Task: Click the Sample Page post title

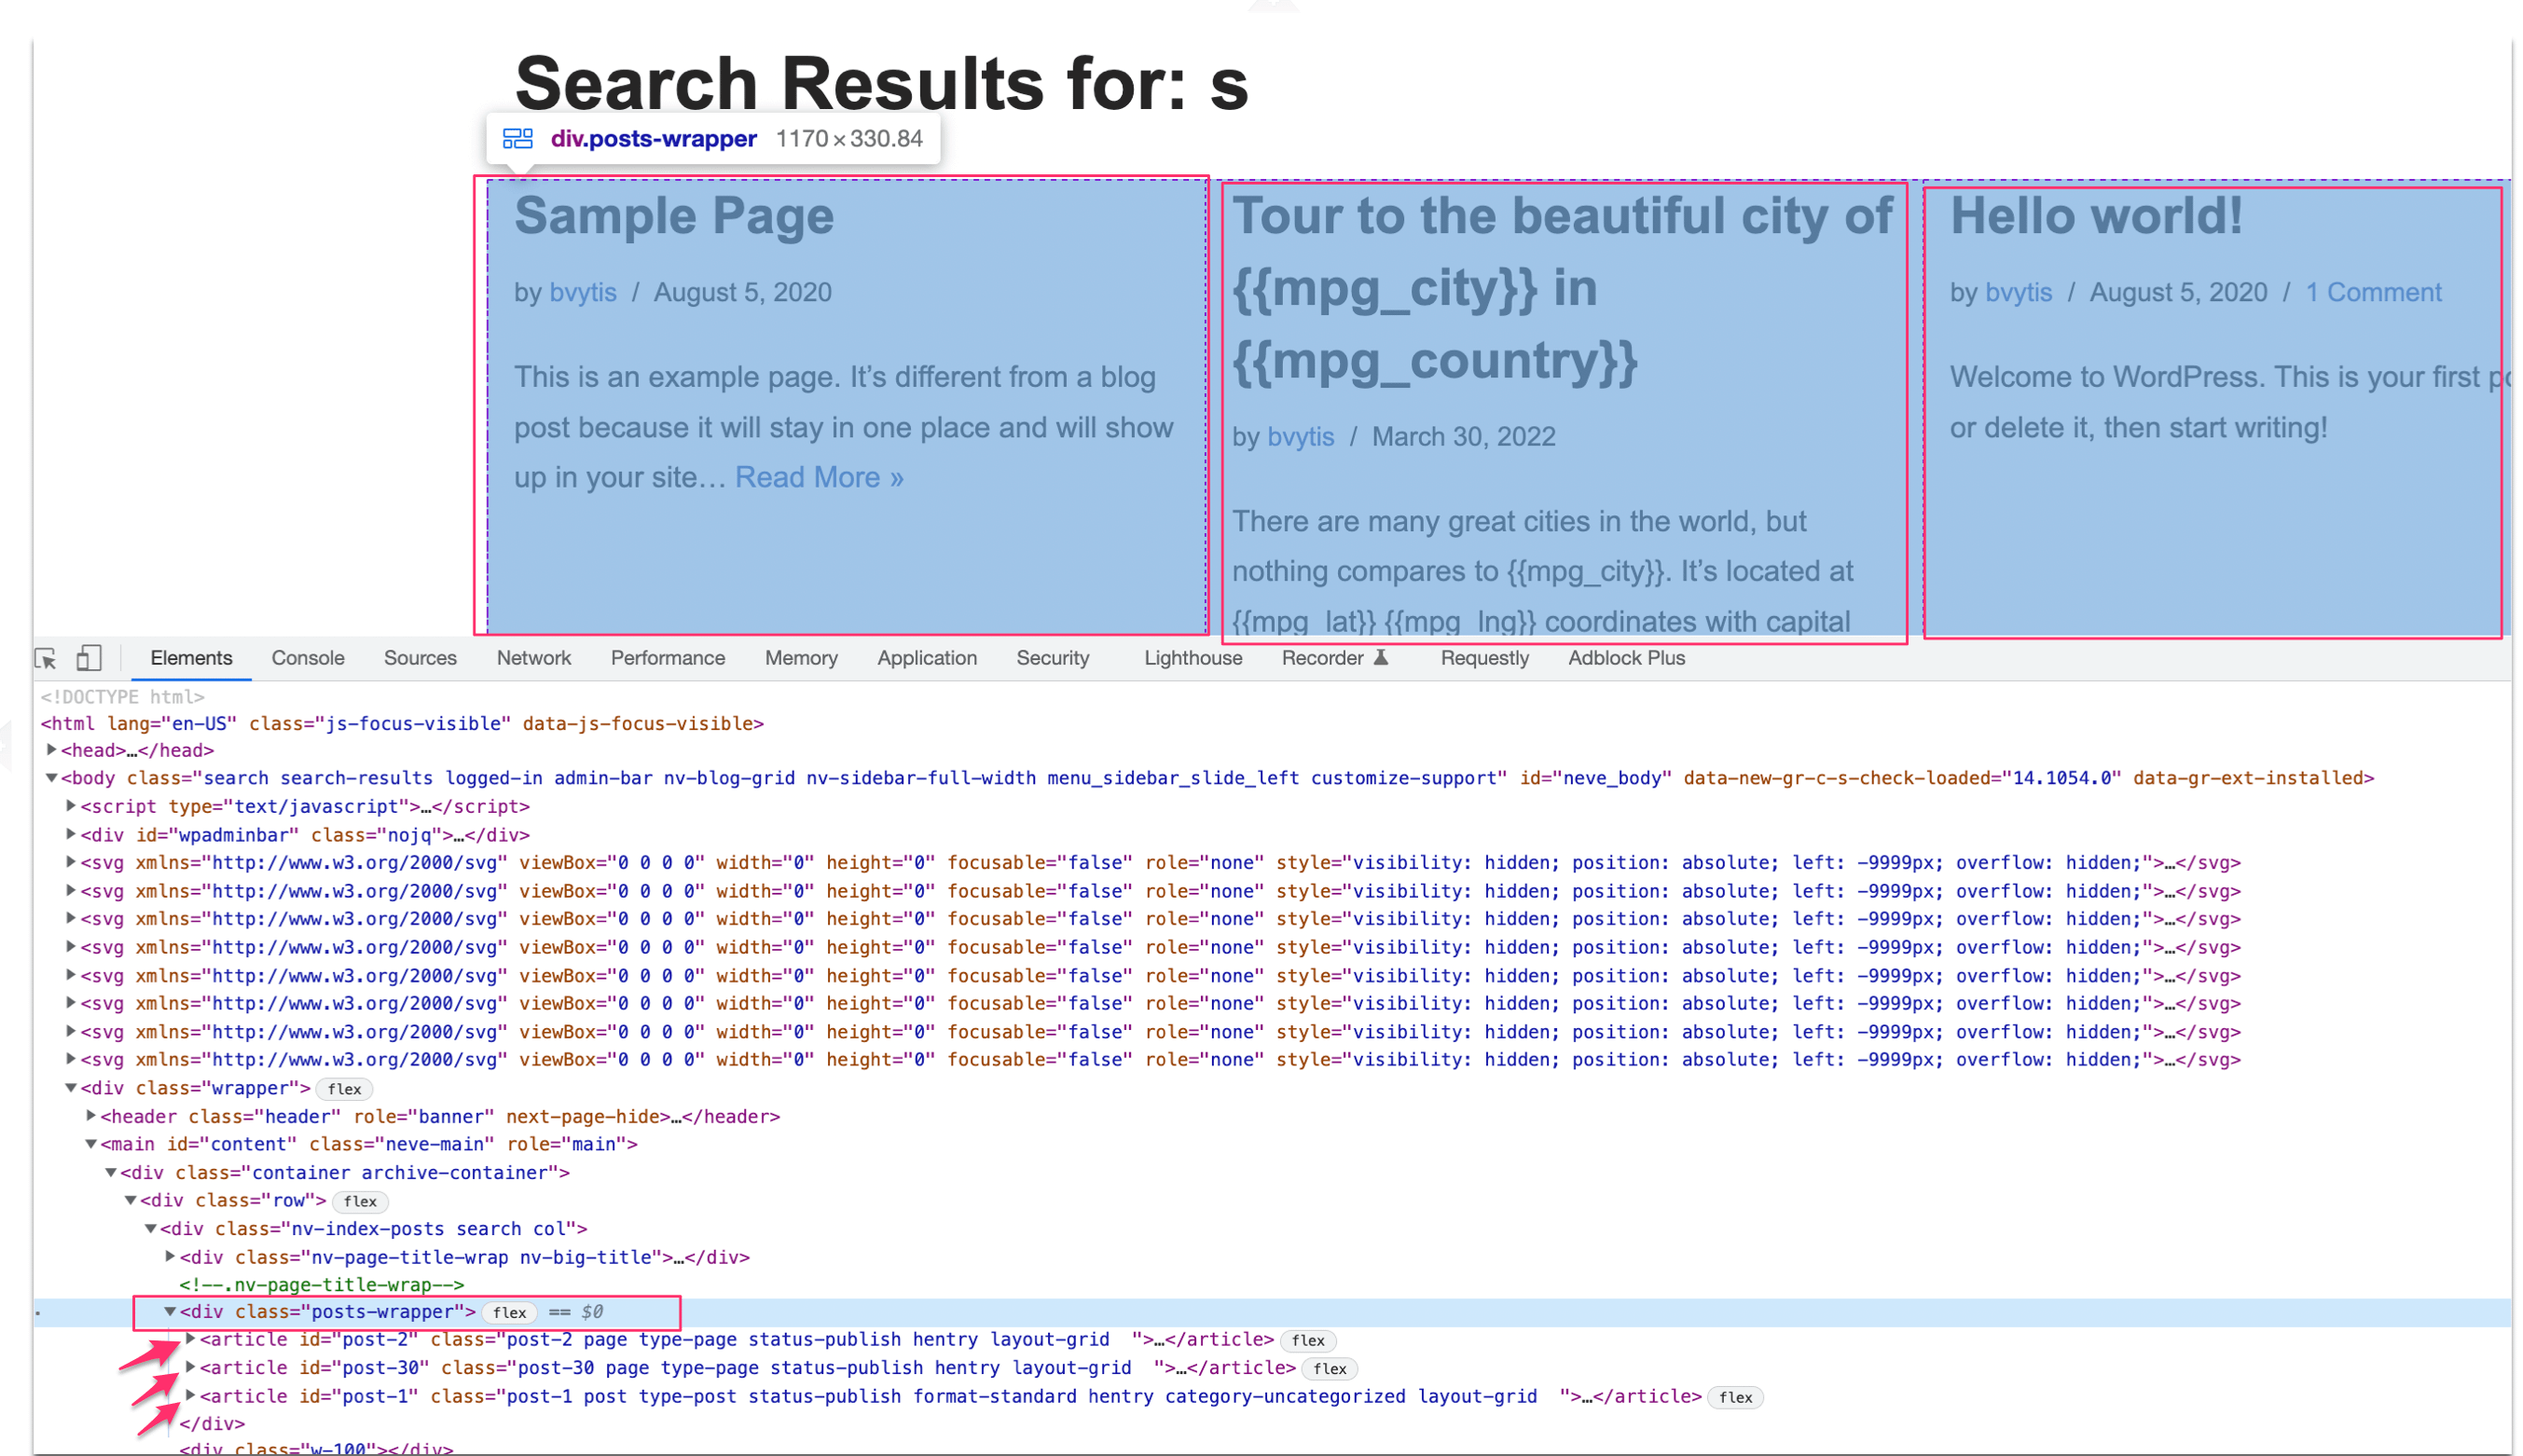Action: (x=674, y=216)
